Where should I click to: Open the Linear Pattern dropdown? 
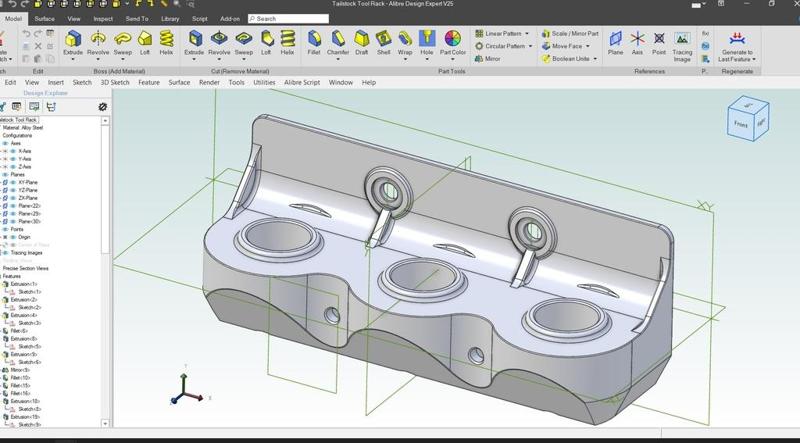[x=528, y=33]
